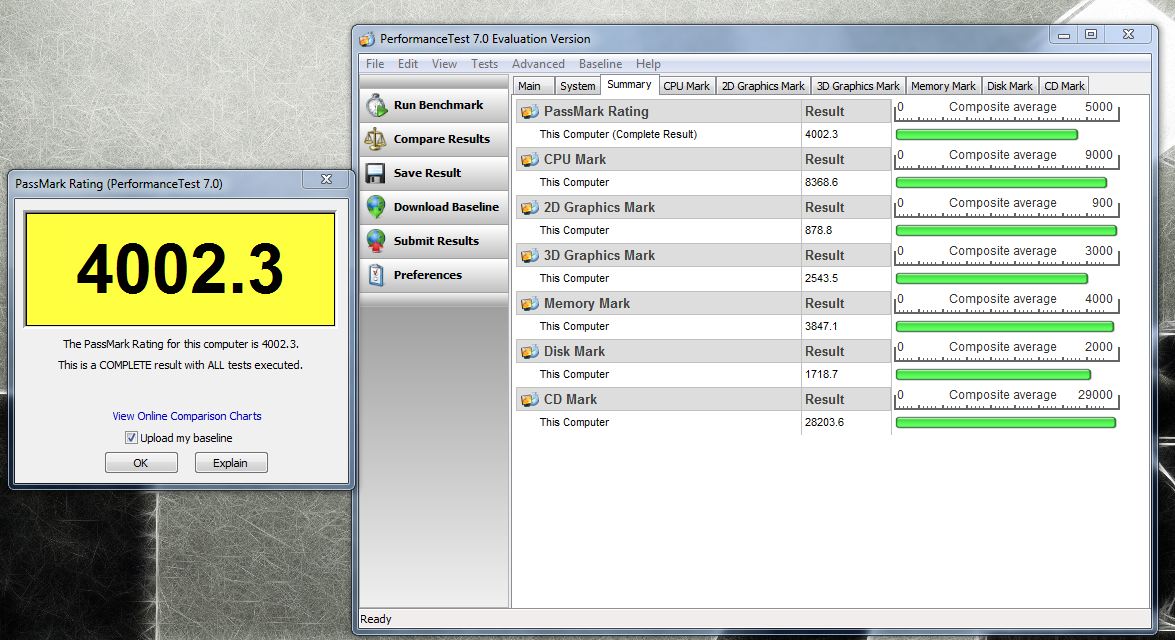Click the Download Baseline globe icon
Viewport: 1175px width, 640px height.
click(376, 207)
